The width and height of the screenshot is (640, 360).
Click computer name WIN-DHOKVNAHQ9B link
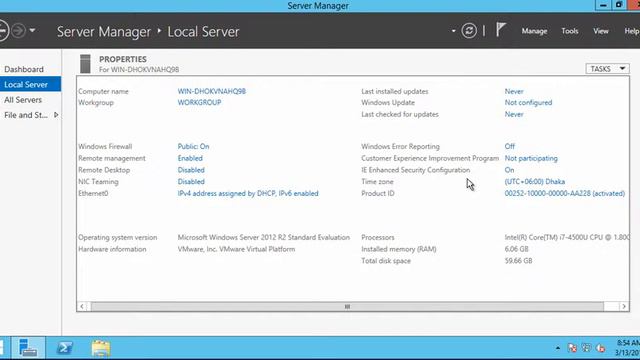point(211,91)
